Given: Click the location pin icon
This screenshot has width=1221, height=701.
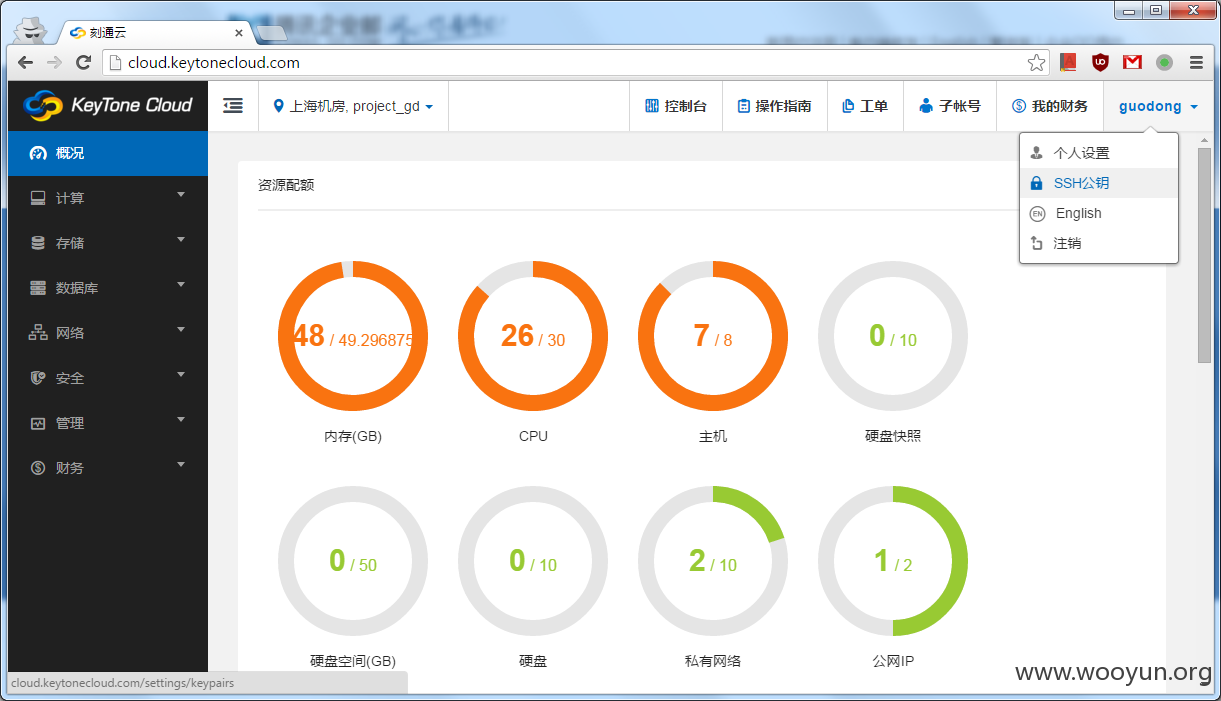Looking at the screenshot, I should [x=279, y=106].
